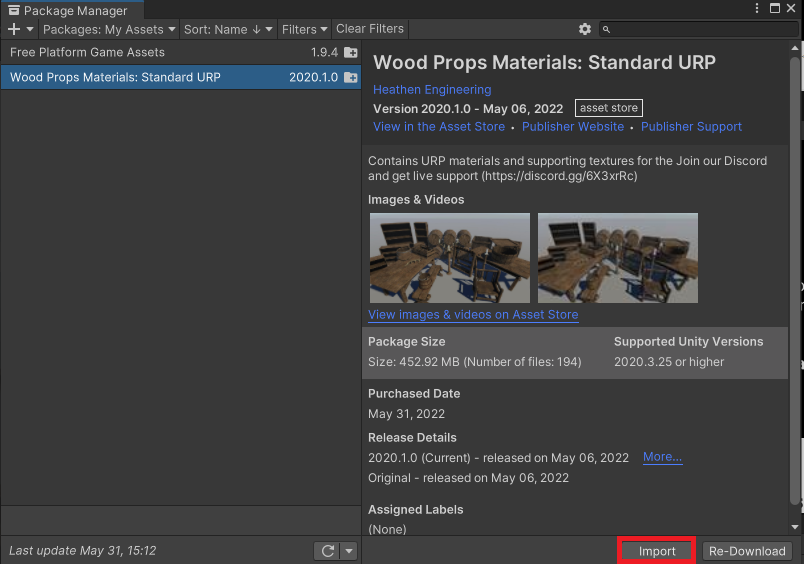Click the scrollbar down arrow
The width and height of the screenshot is (804, 564).
click(x=795, y=527)
